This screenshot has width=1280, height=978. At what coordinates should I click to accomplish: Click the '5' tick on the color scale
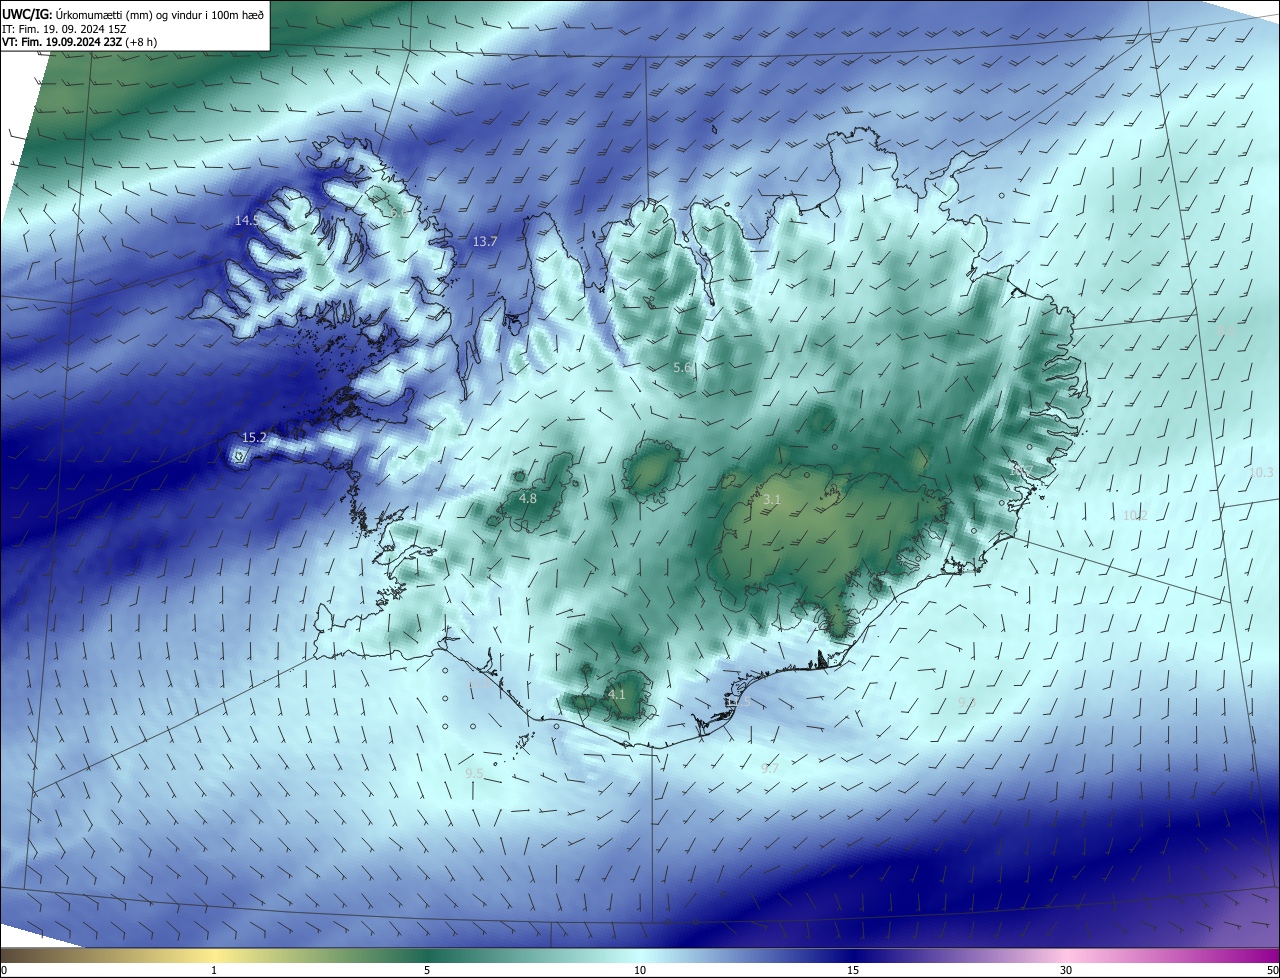[x=427, y=970]
